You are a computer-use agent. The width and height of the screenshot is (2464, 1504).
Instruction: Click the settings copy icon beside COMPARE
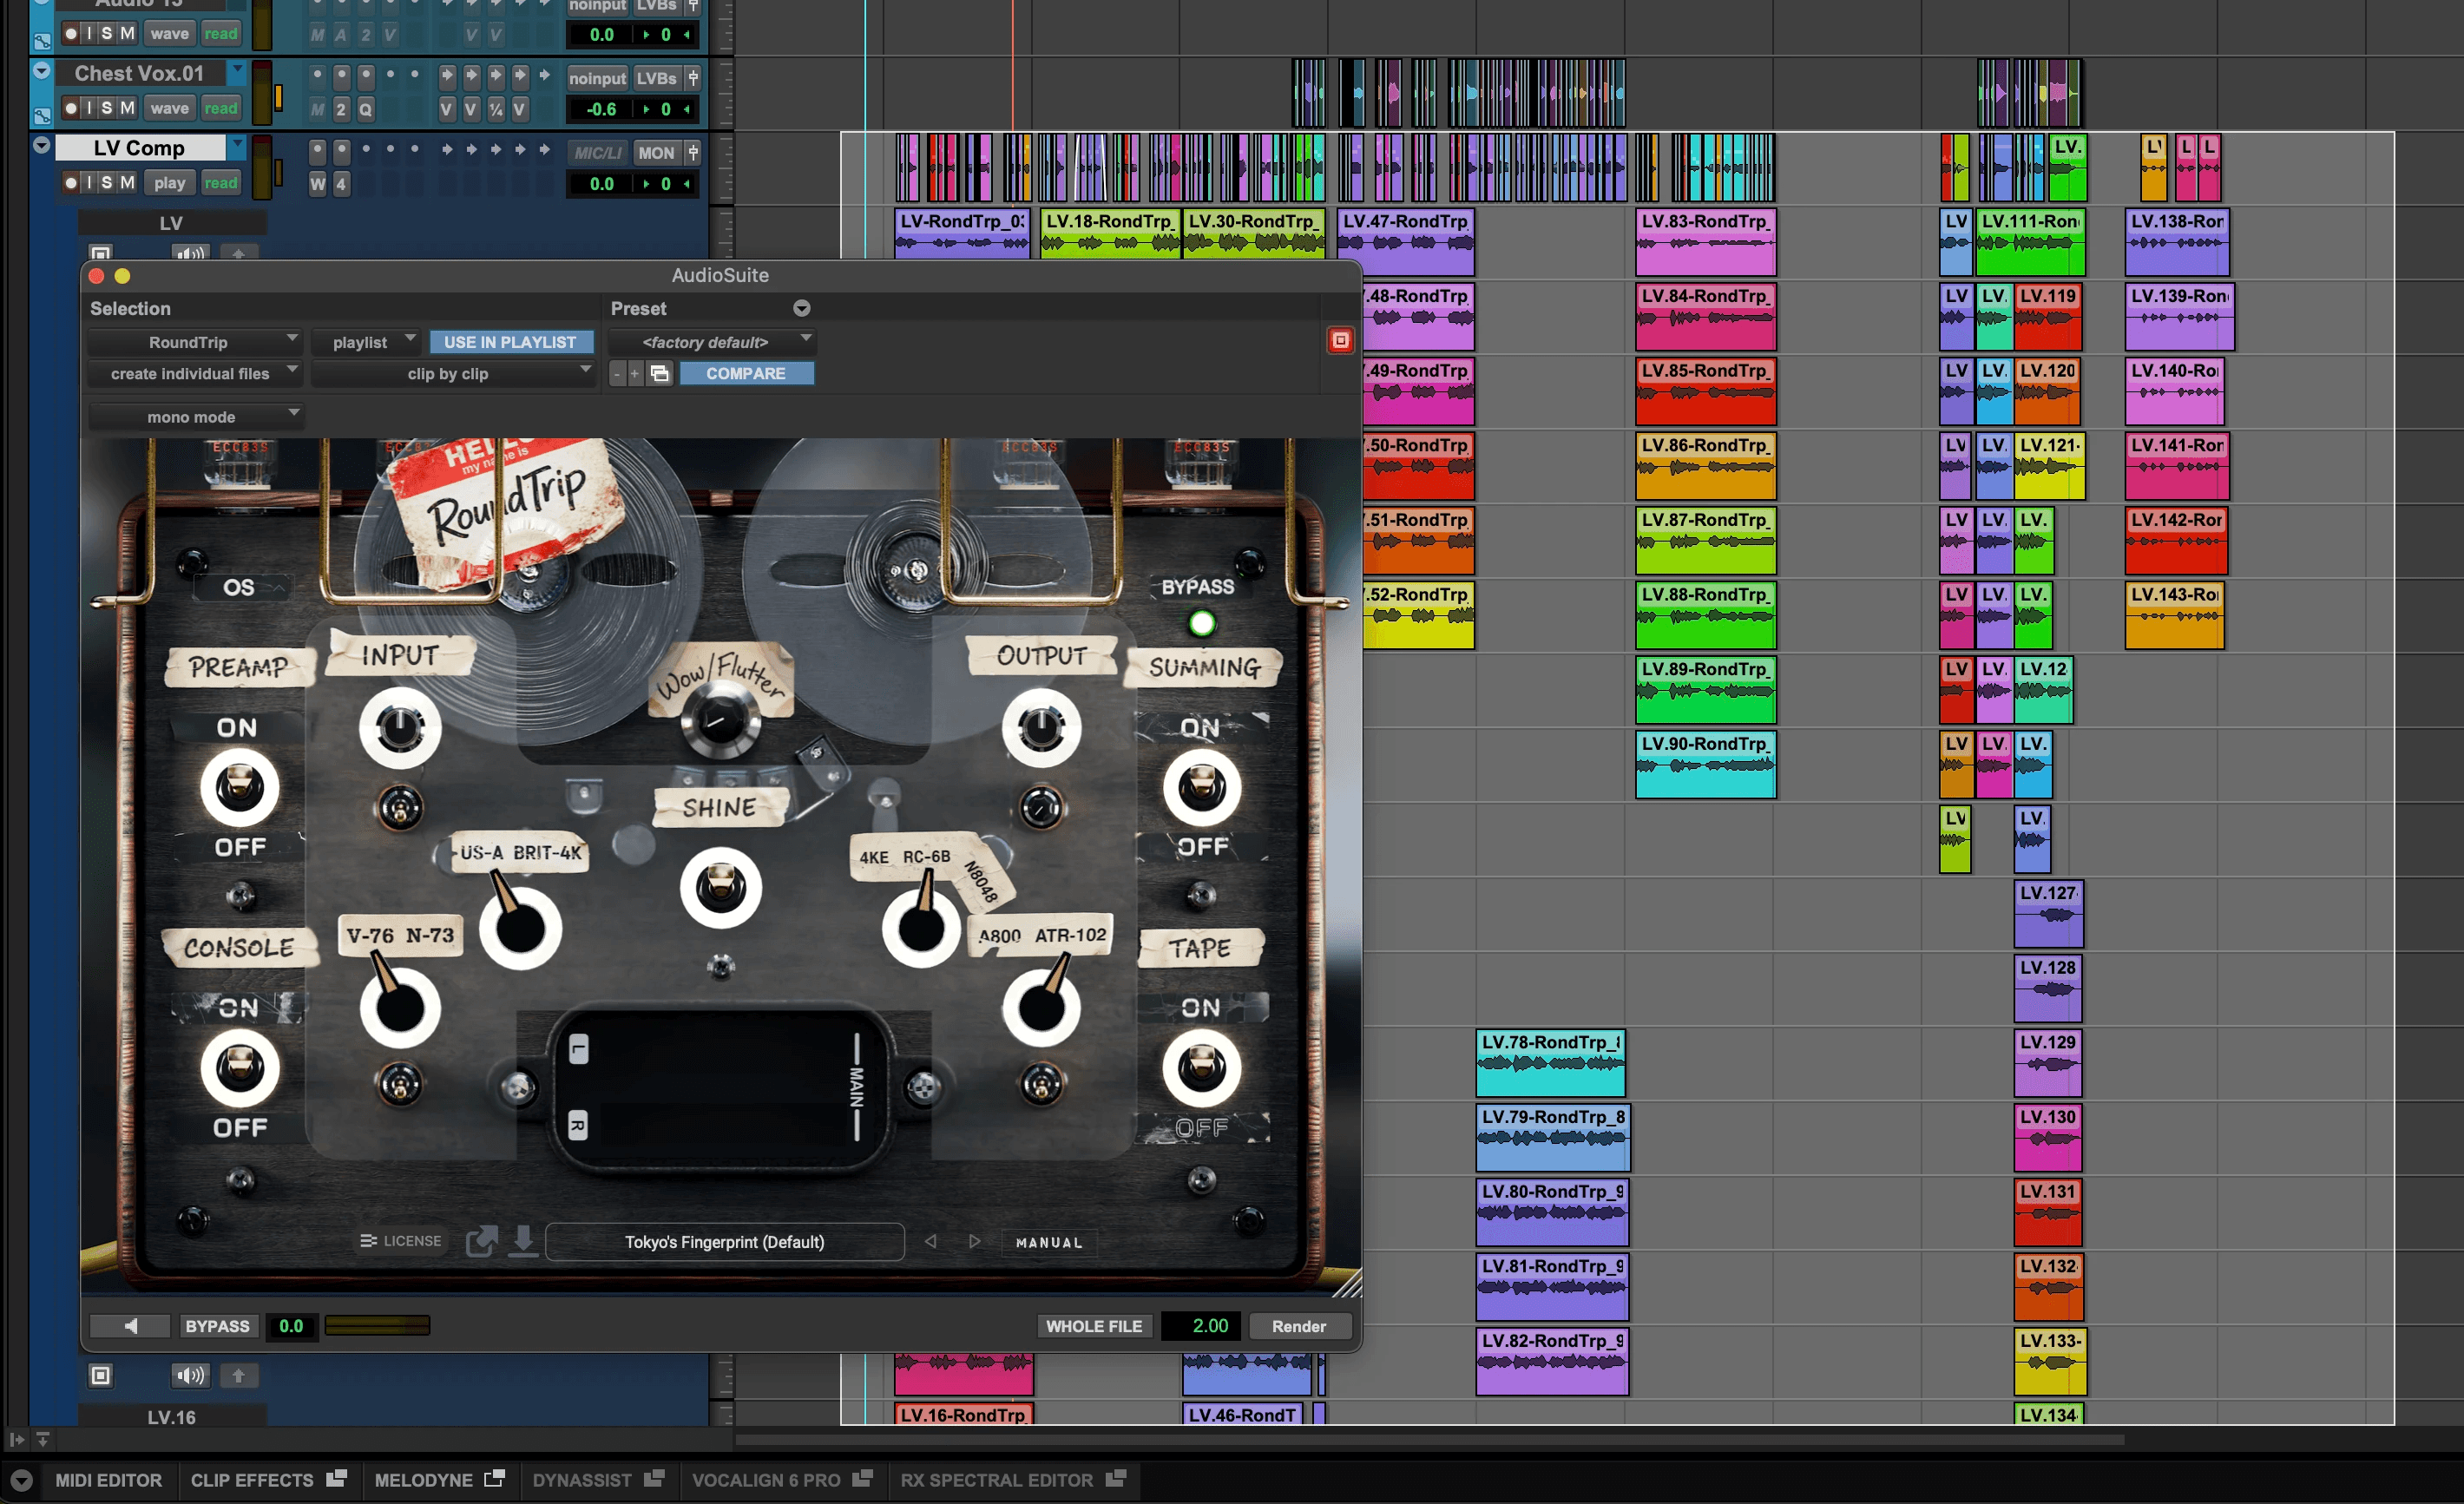click(x=659, y=373)
